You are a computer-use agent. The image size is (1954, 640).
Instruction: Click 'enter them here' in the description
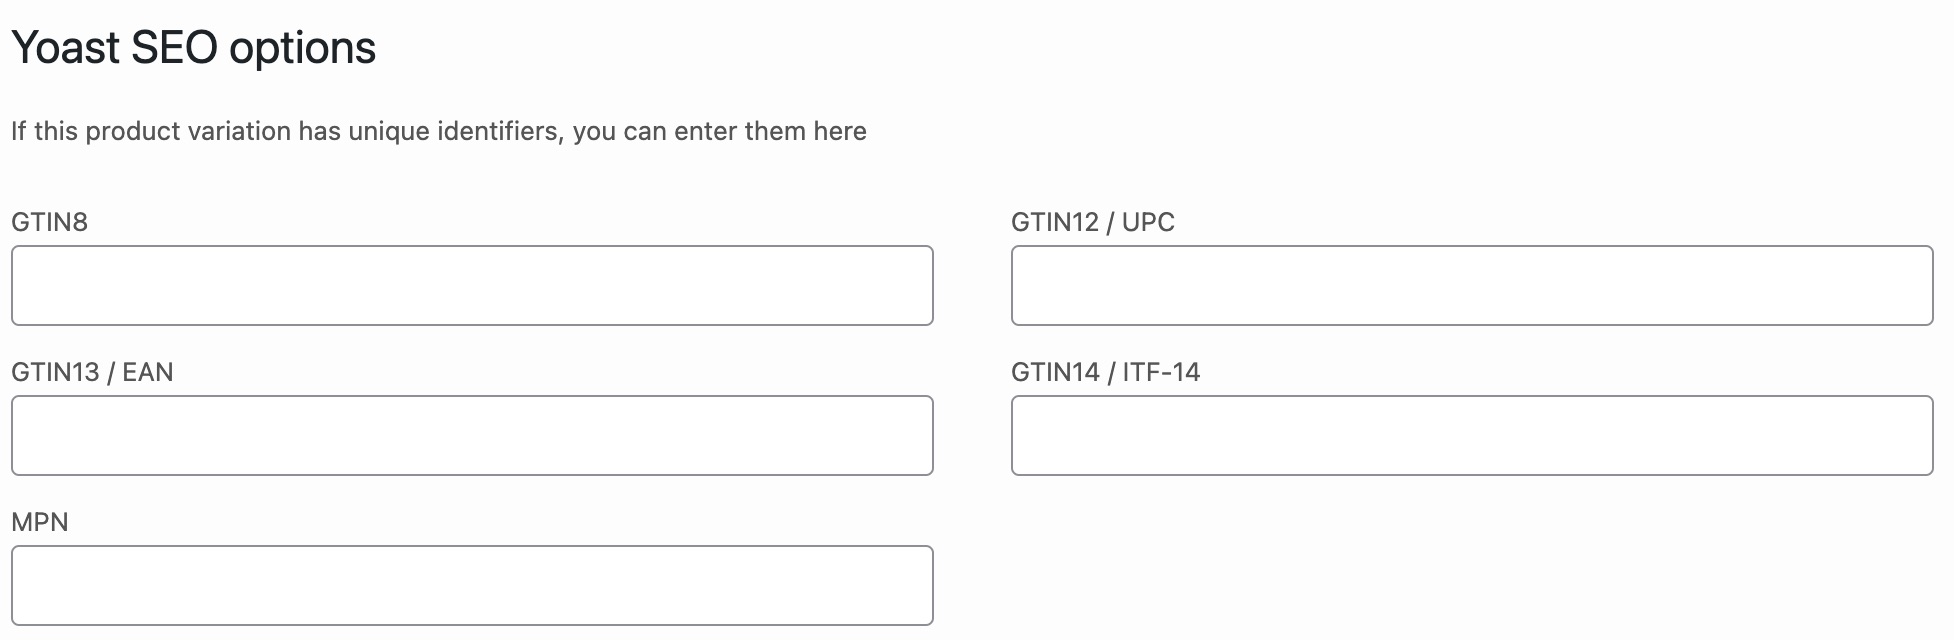click(x=770, y=131)
